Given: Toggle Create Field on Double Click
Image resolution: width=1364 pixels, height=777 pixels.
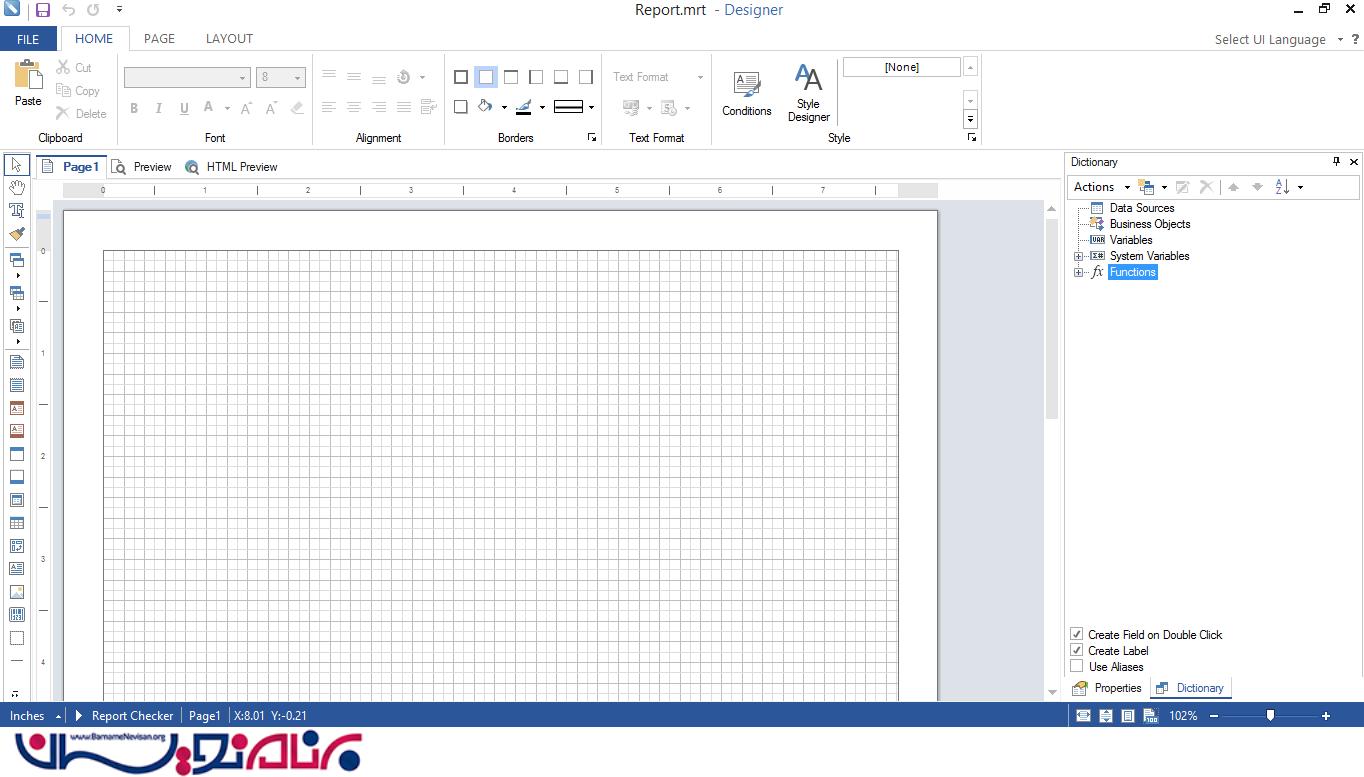Looking at the screenshot, I should pyautogui.click(x=1077, y=634).
